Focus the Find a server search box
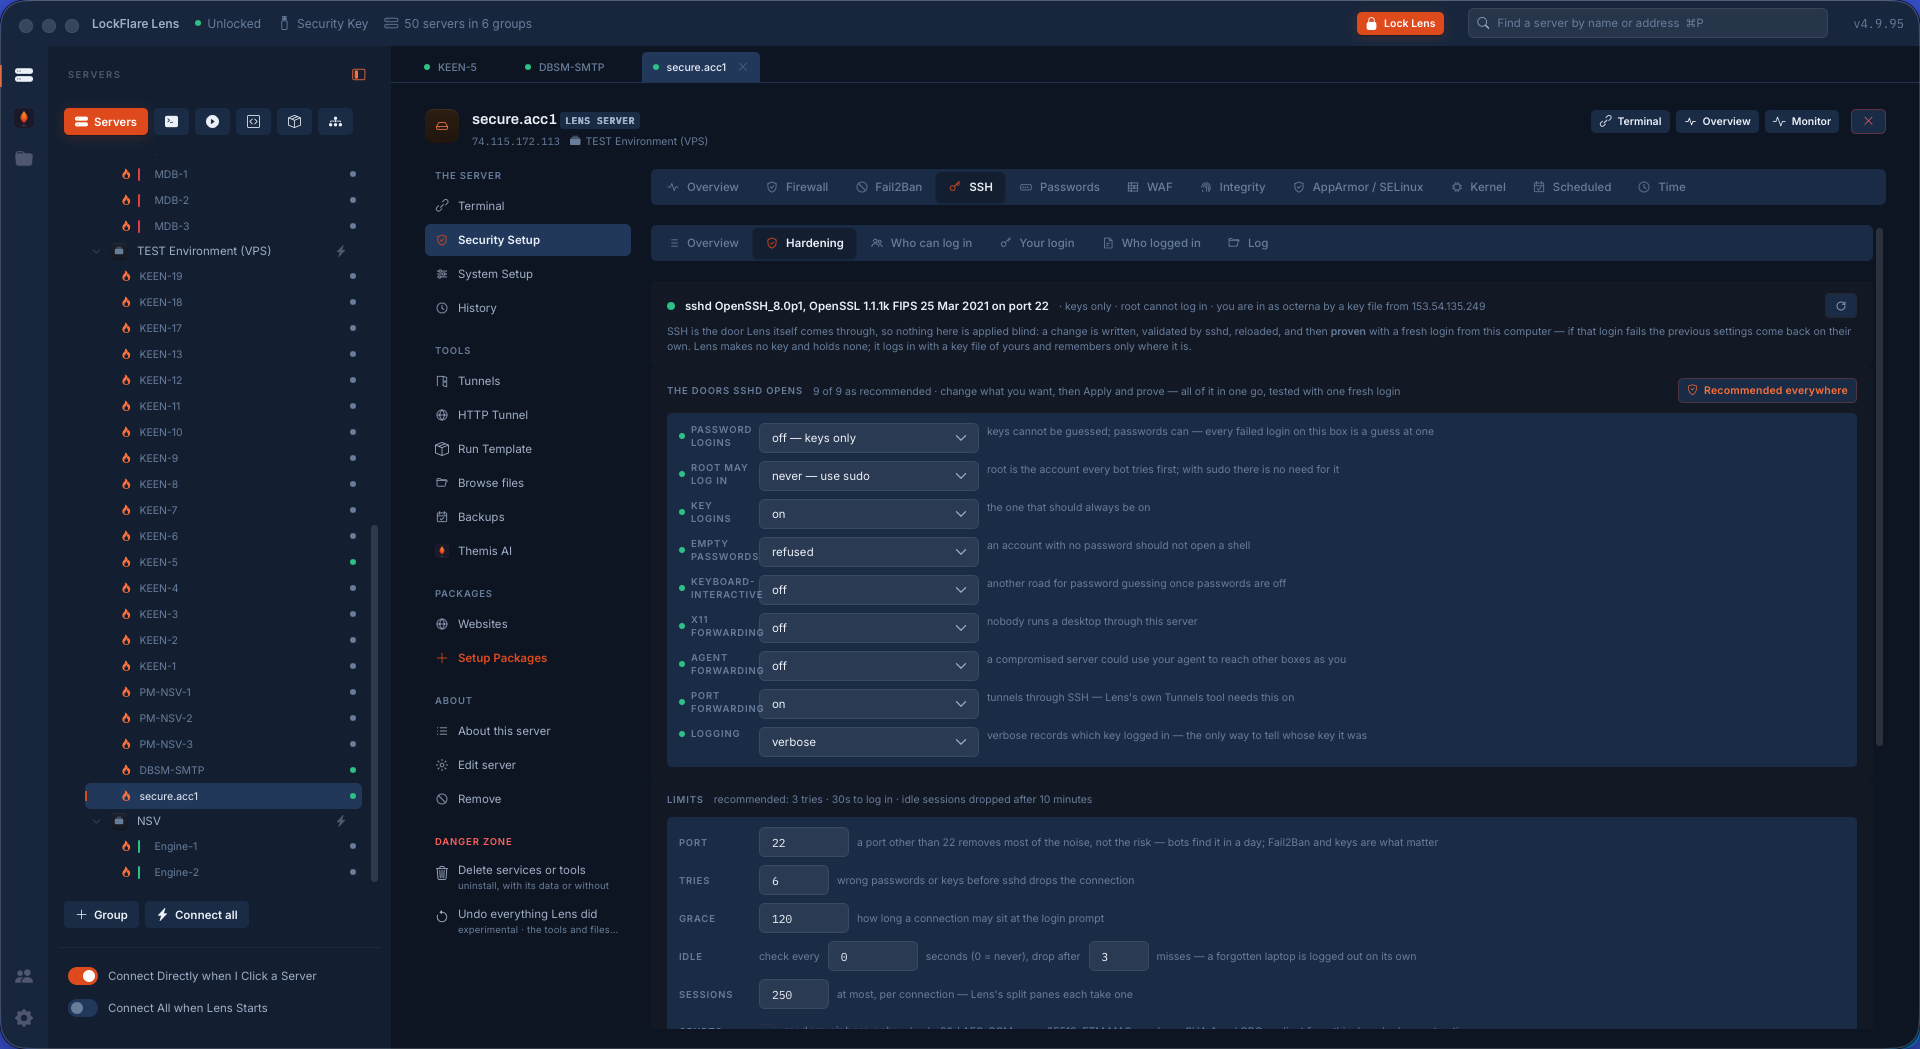The width and height of the screenshot is (1920, 1049). 1648,23
